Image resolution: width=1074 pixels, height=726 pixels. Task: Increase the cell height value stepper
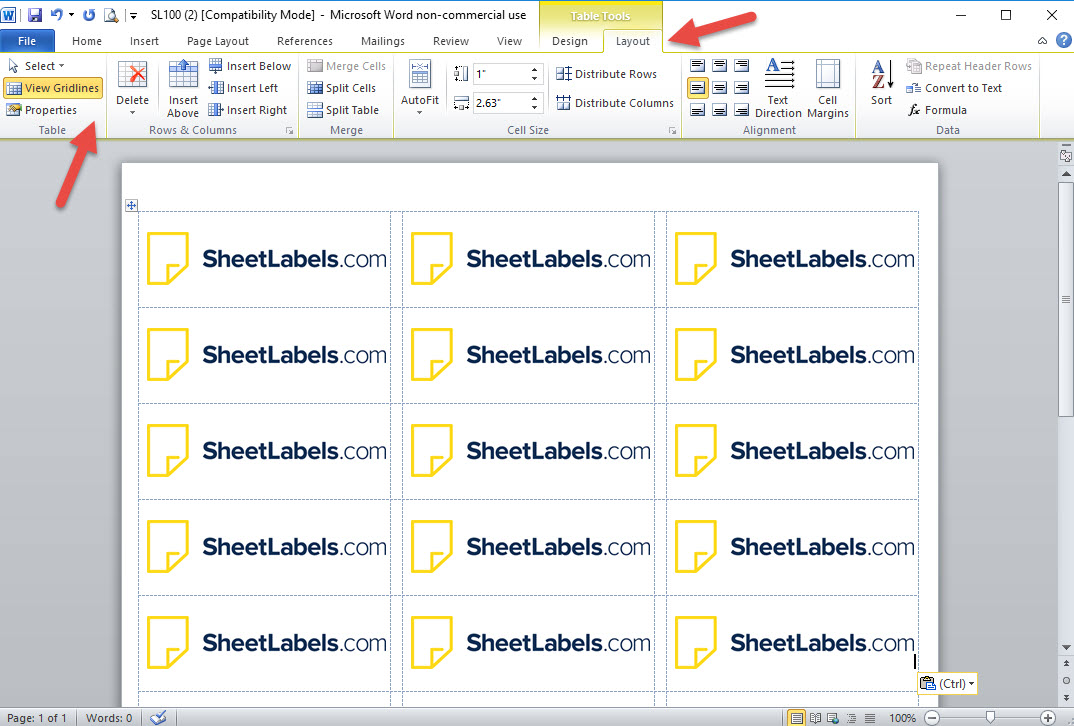535,68
